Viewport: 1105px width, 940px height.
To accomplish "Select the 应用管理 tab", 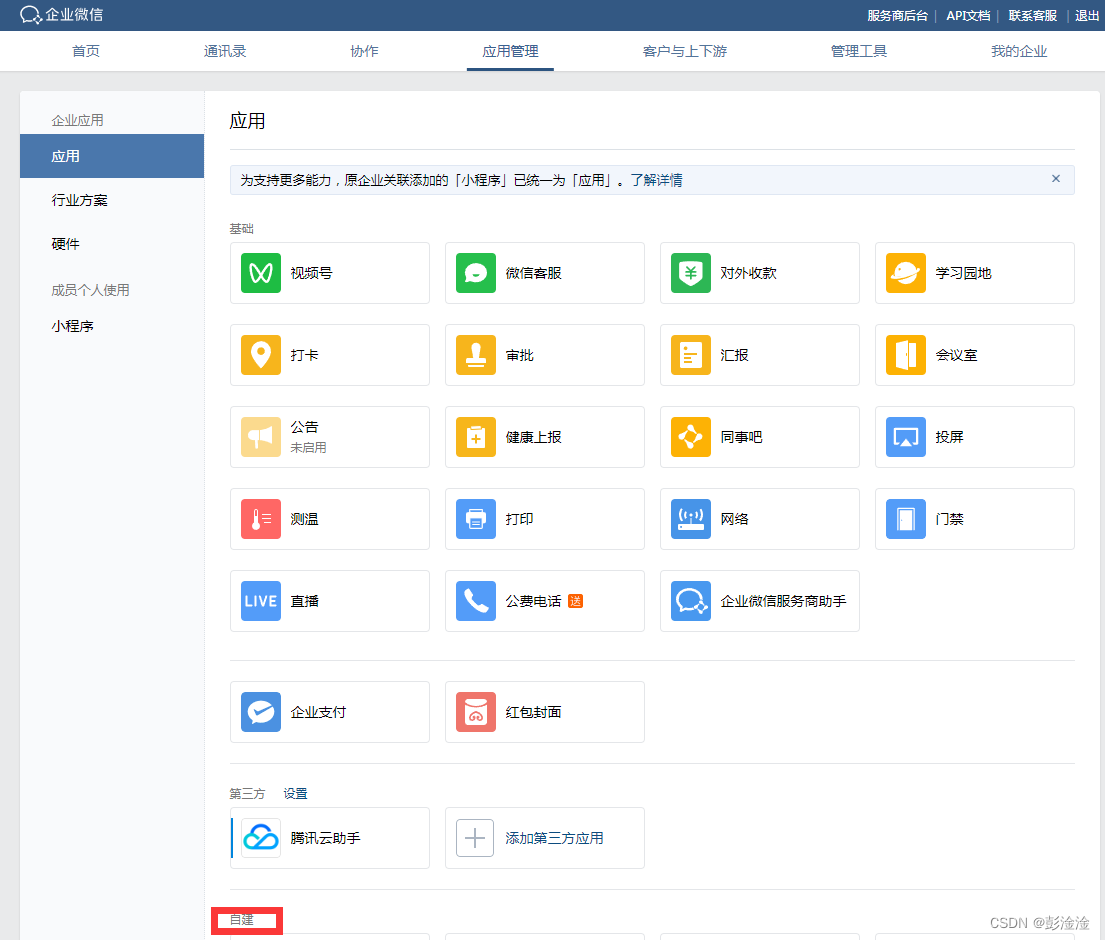I will (x=510, y=51).
